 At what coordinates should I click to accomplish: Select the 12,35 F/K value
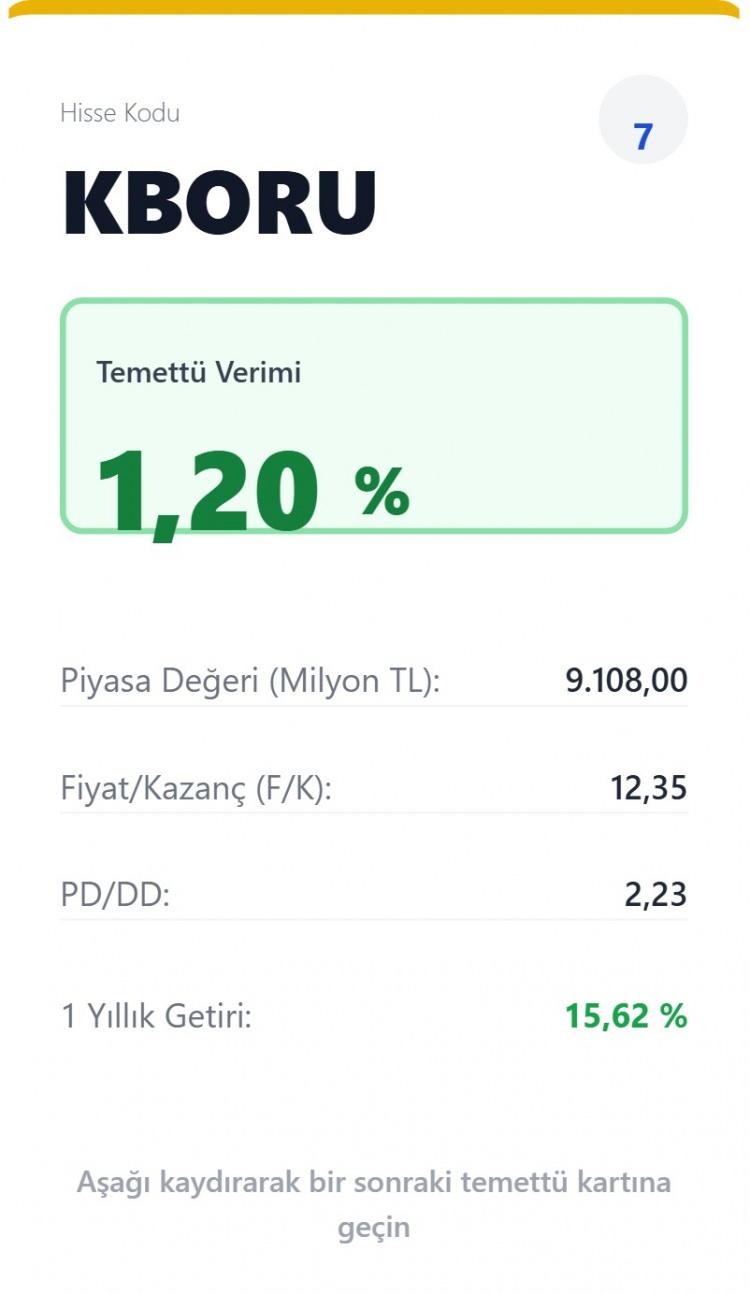[x=649, y=788]
